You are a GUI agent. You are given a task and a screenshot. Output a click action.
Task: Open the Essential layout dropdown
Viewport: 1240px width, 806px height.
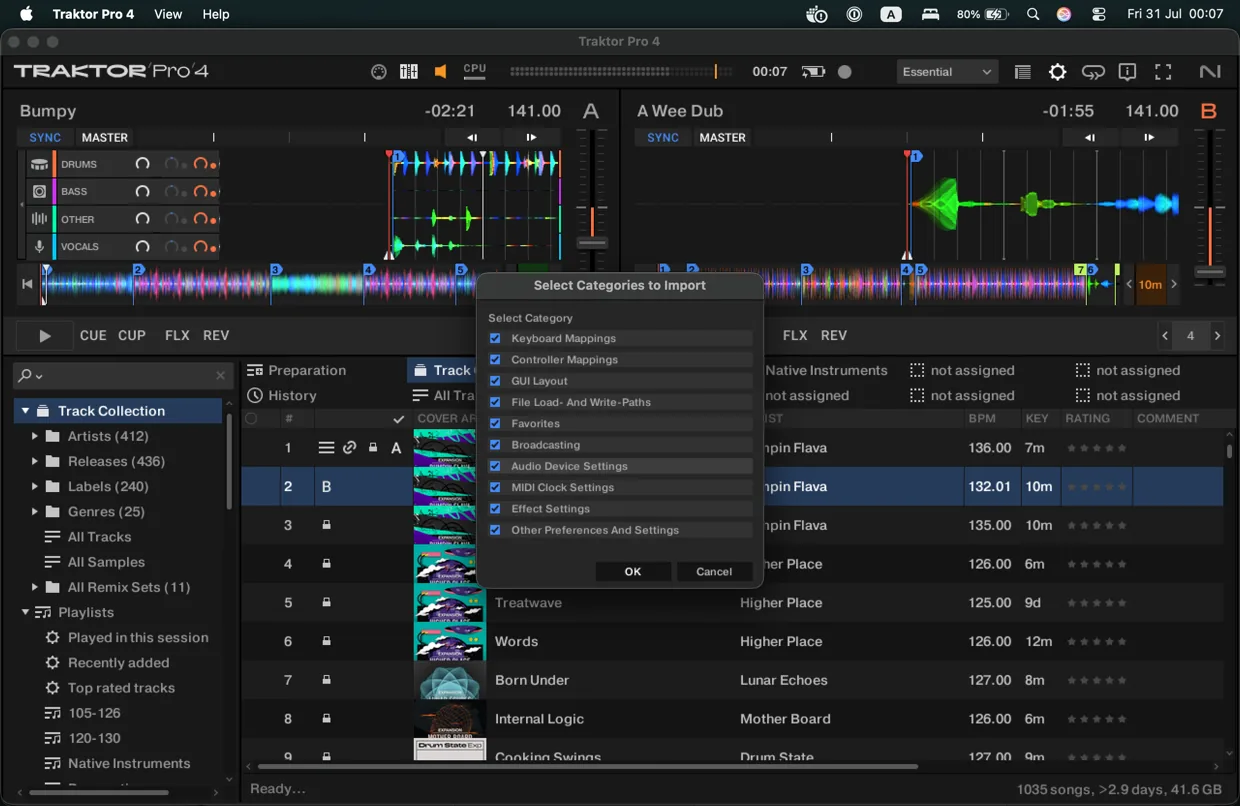pyautogui.click(x=946, y=72)
